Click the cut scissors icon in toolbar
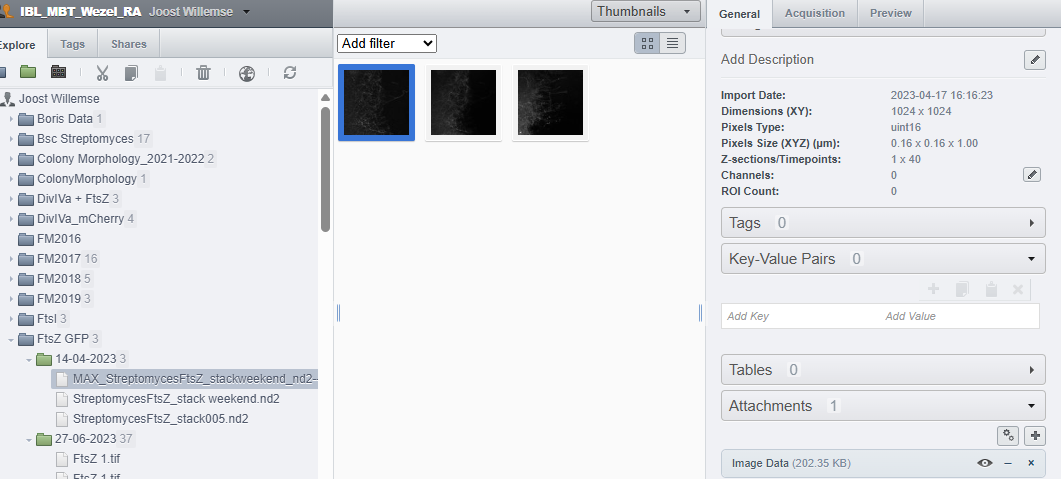 pos(102,73)
